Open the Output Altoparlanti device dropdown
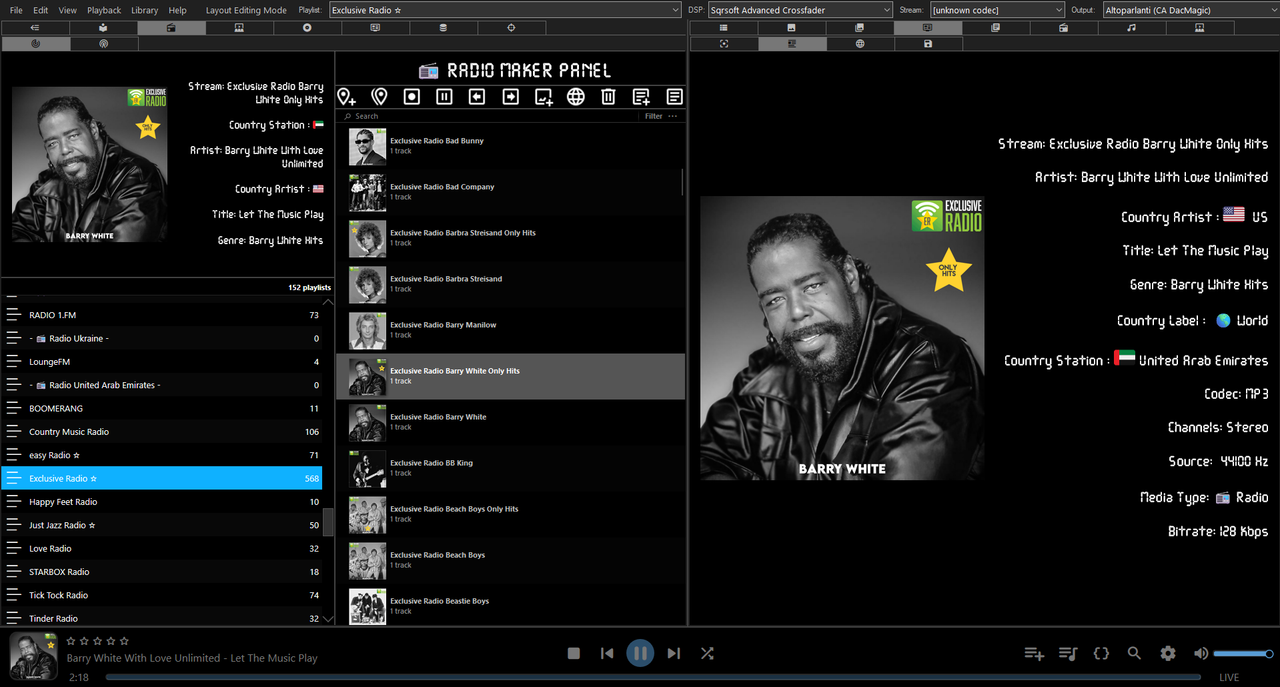 (1189, 10)
